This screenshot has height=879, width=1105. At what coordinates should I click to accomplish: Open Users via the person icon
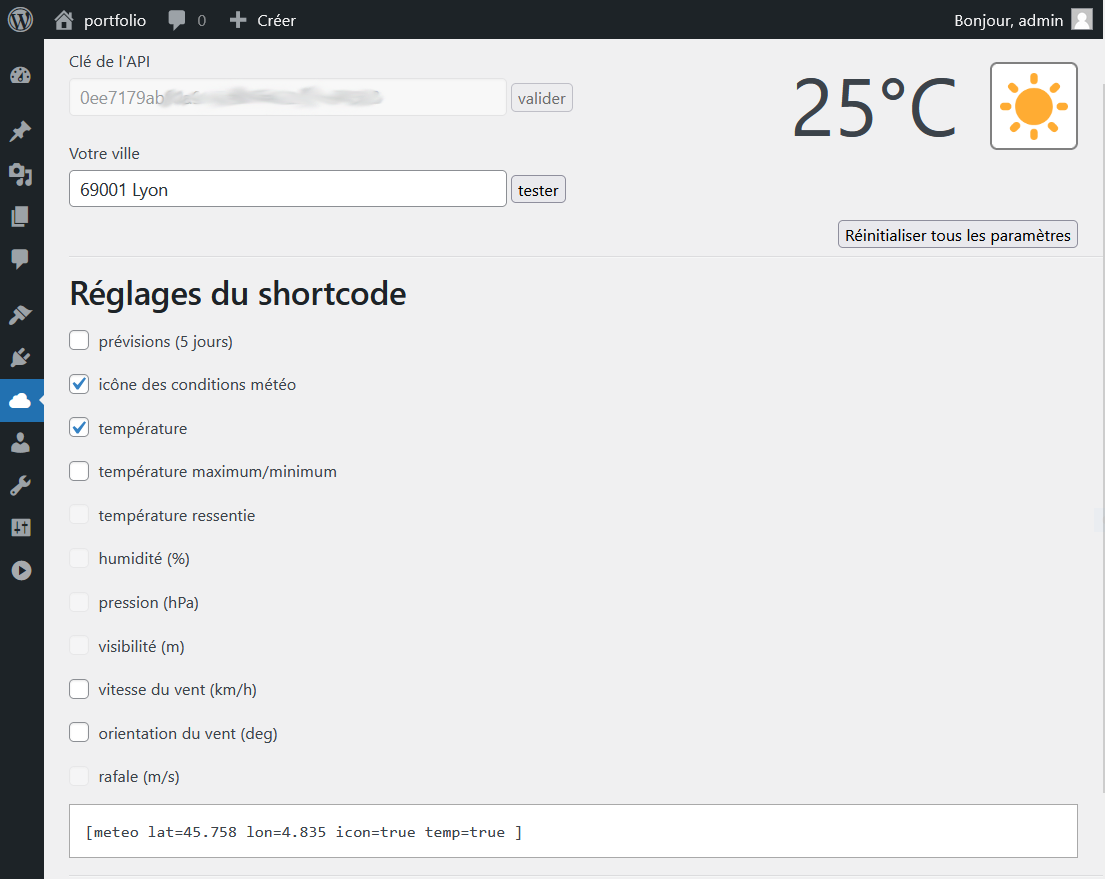coord(21,443)
